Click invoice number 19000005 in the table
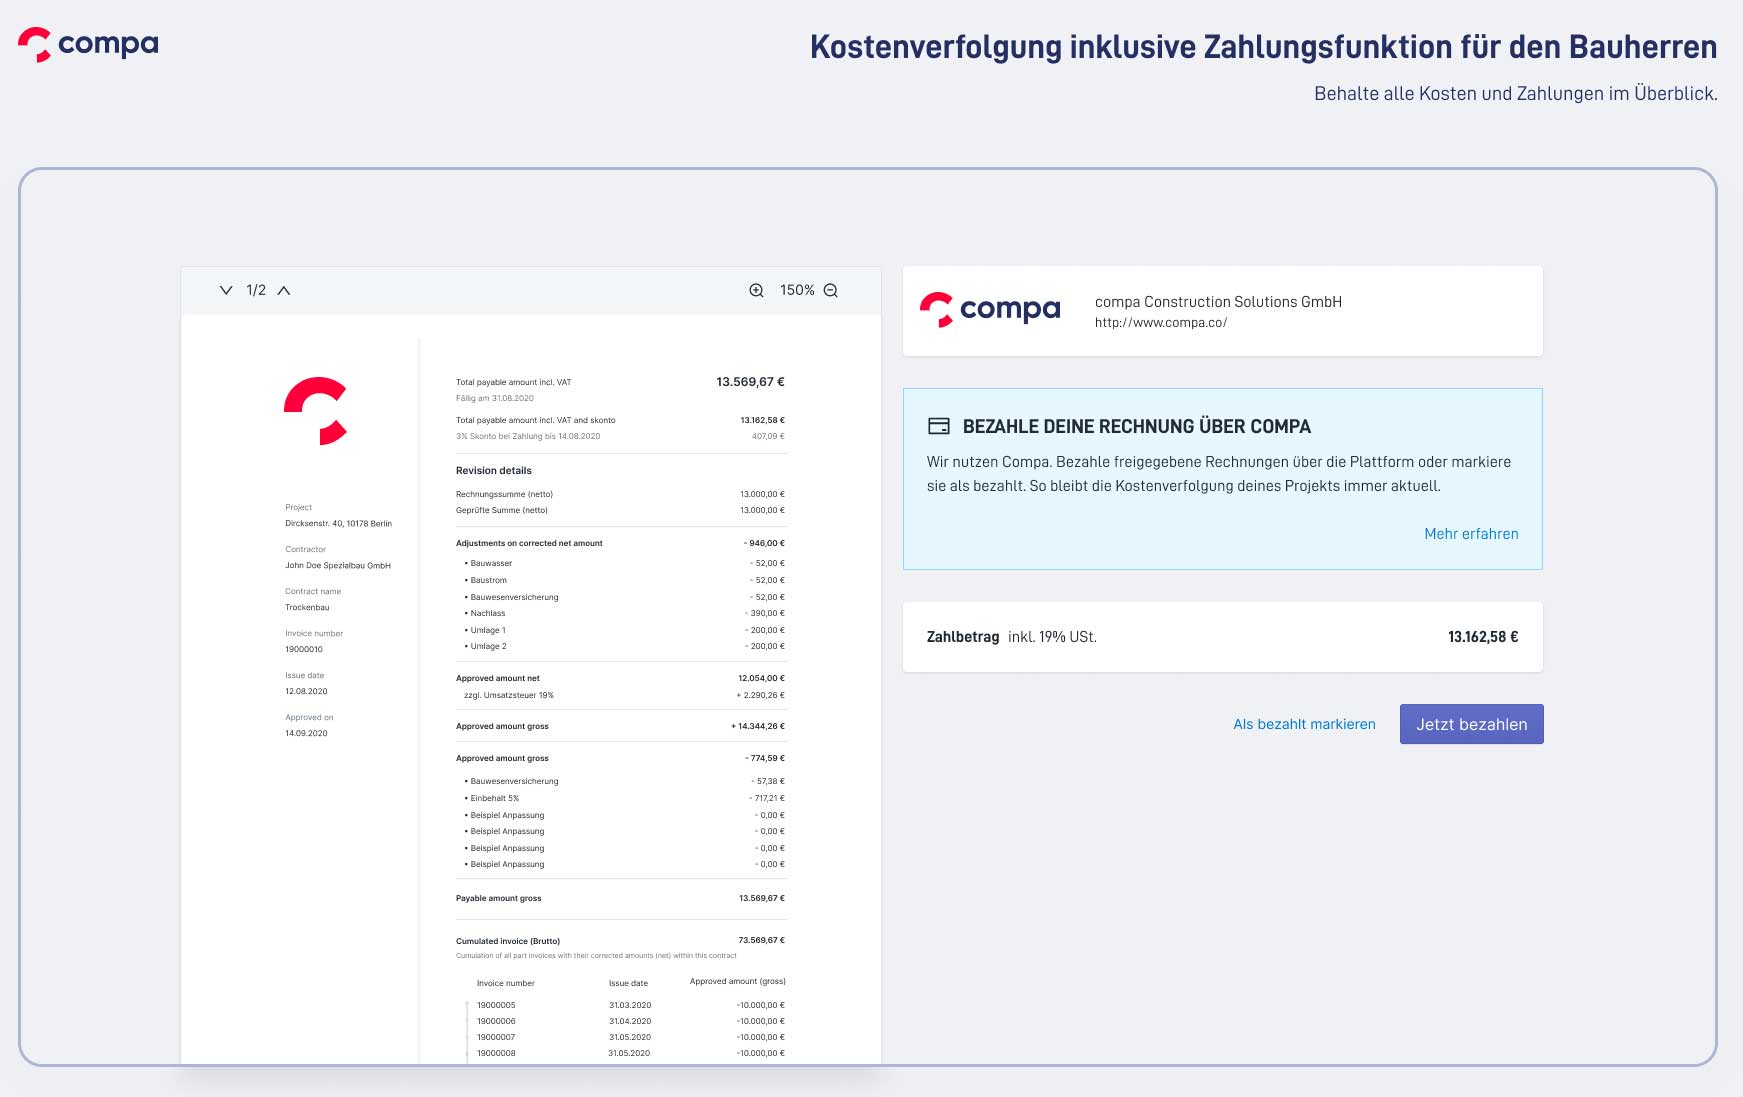This screenshot has height=1097, width=1743. click(496, 1005)
